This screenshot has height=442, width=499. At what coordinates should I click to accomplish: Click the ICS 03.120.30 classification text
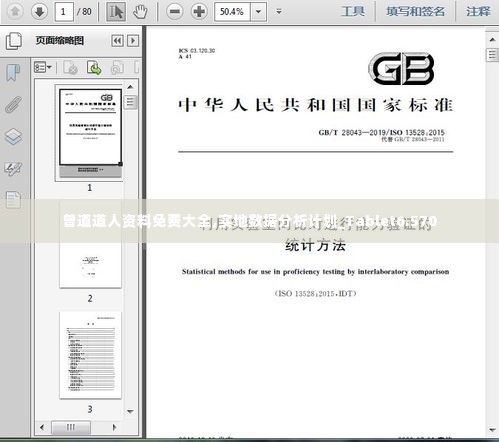[x=197, y=51]
